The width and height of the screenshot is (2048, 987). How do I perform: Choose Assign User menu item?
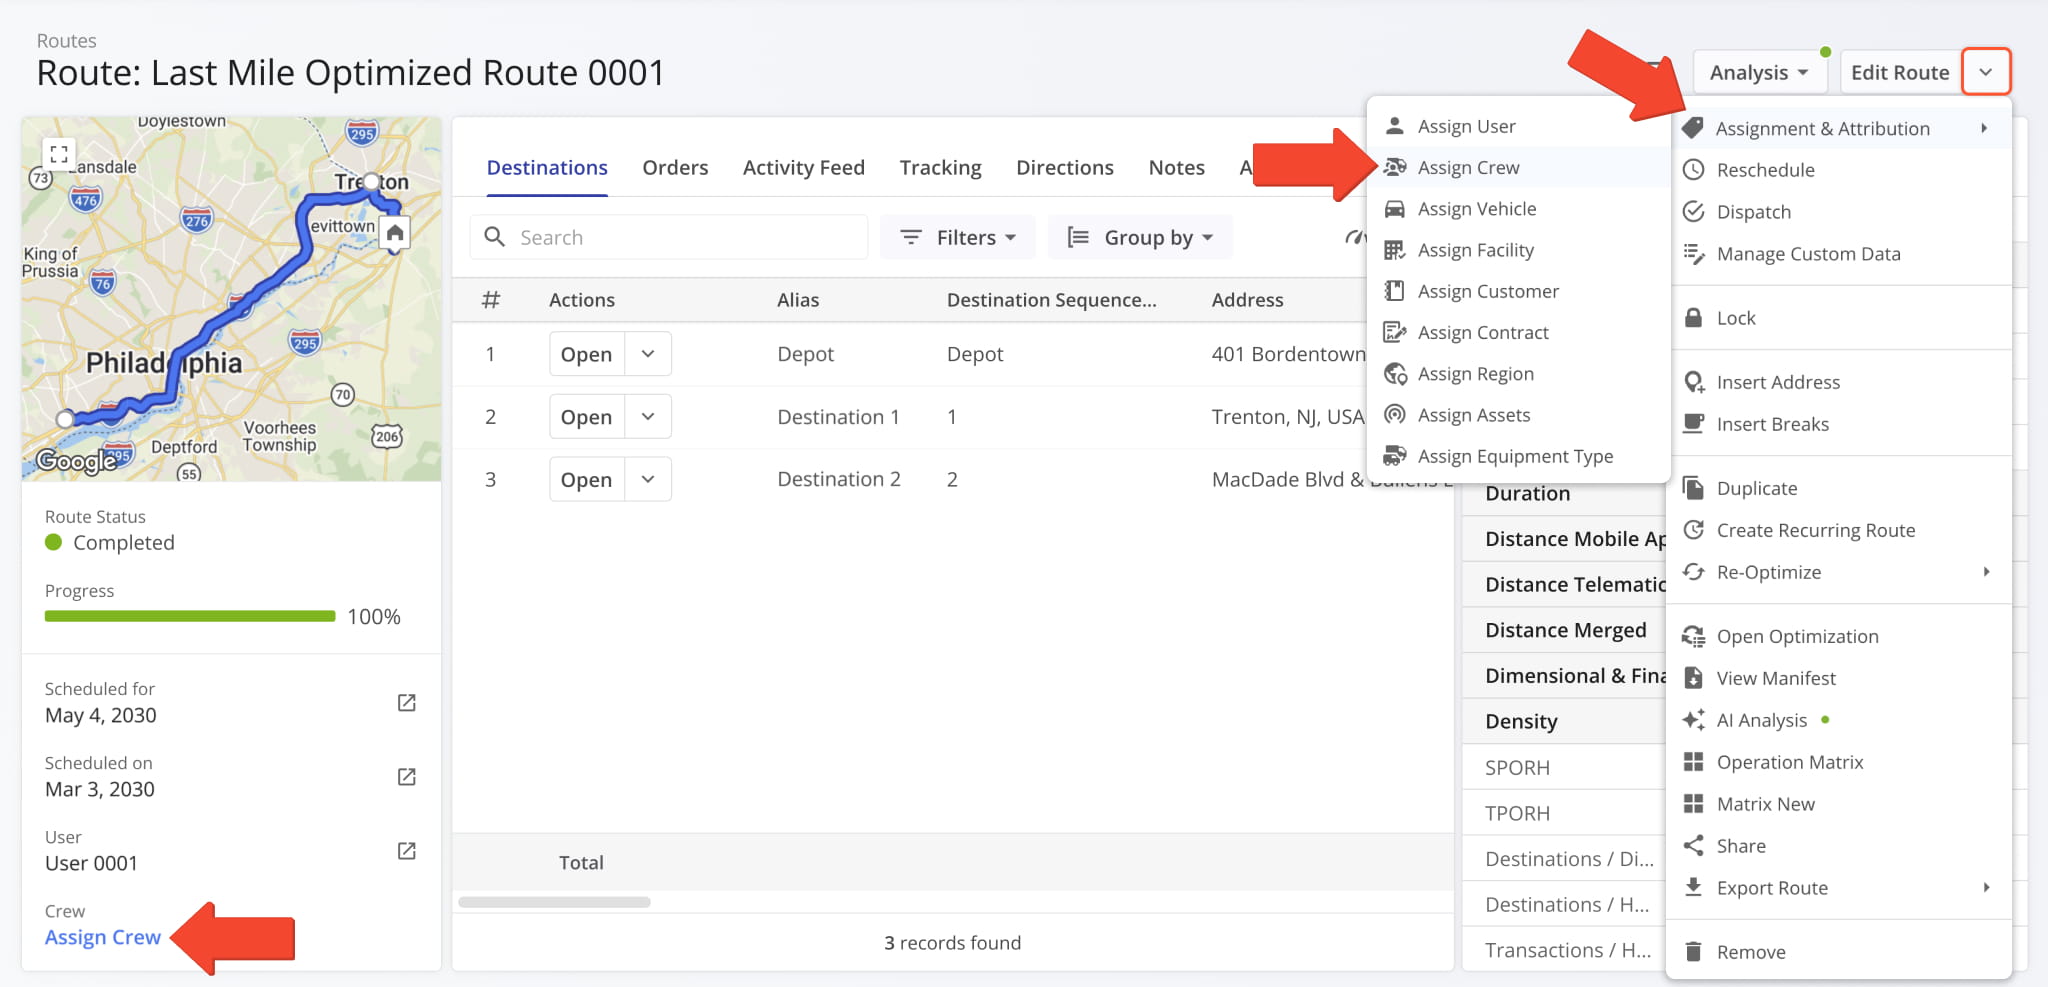pyautogui.click(x=1519, y=127)
